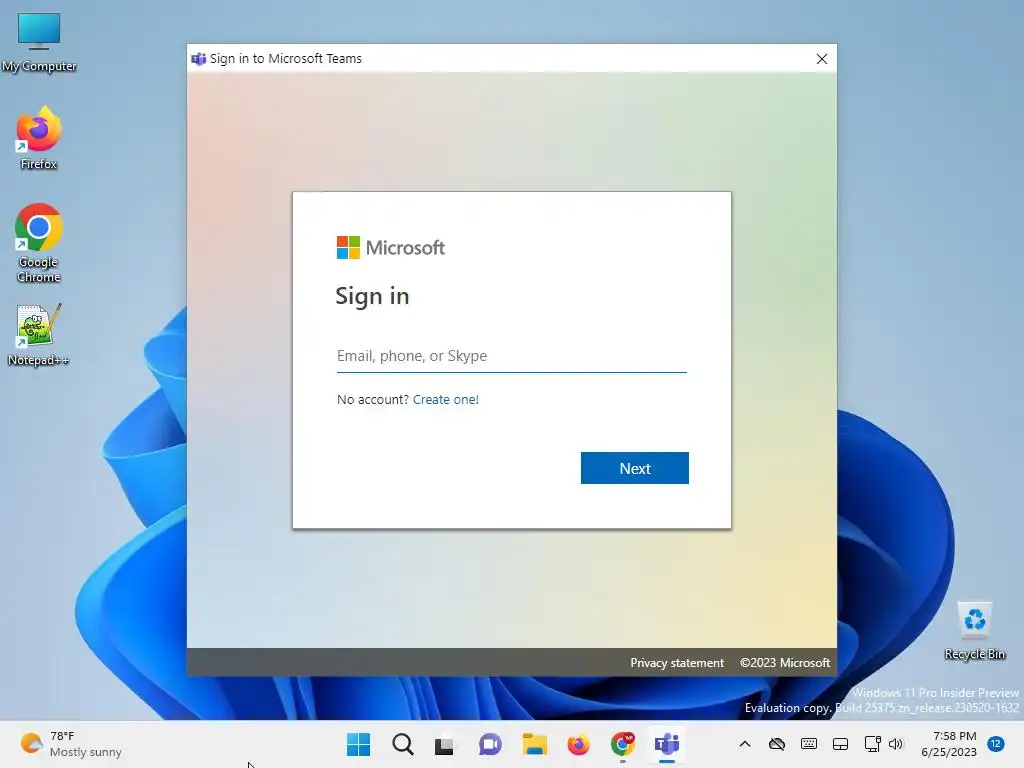Viewport: 1024px width, 768px height.
Task: Open taskbar Search
Action: pyautogui.click(x=402, y=744)
